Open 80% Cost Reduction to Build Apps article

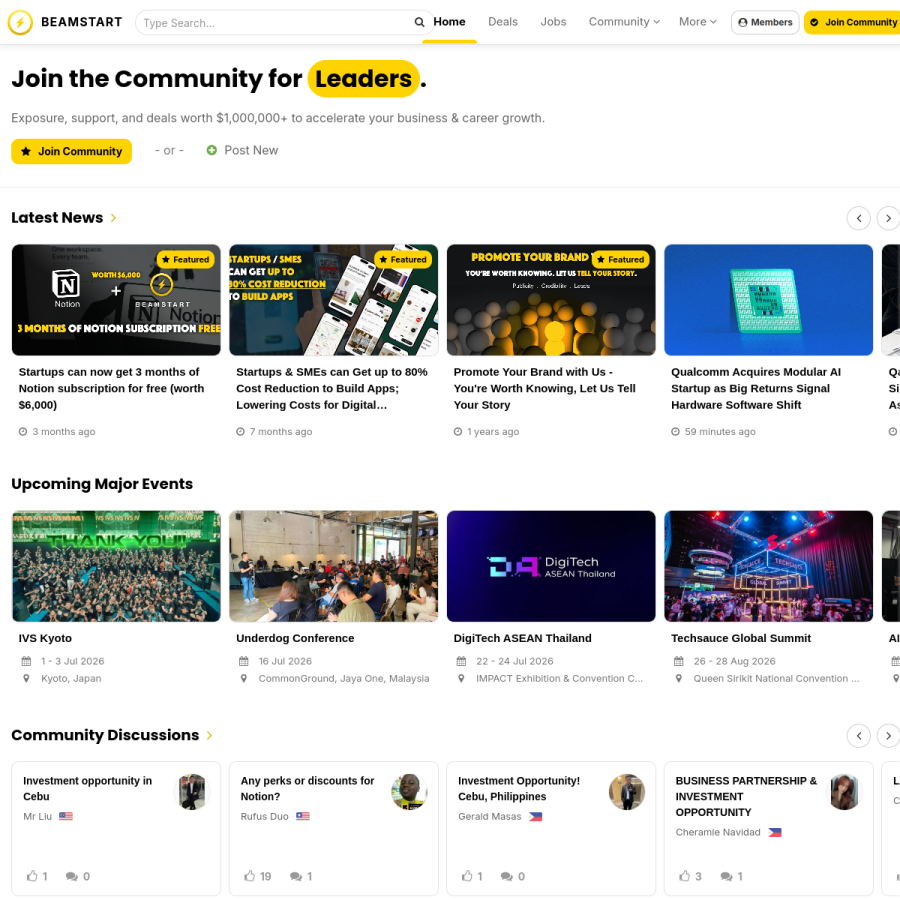[x=332, y=389]
